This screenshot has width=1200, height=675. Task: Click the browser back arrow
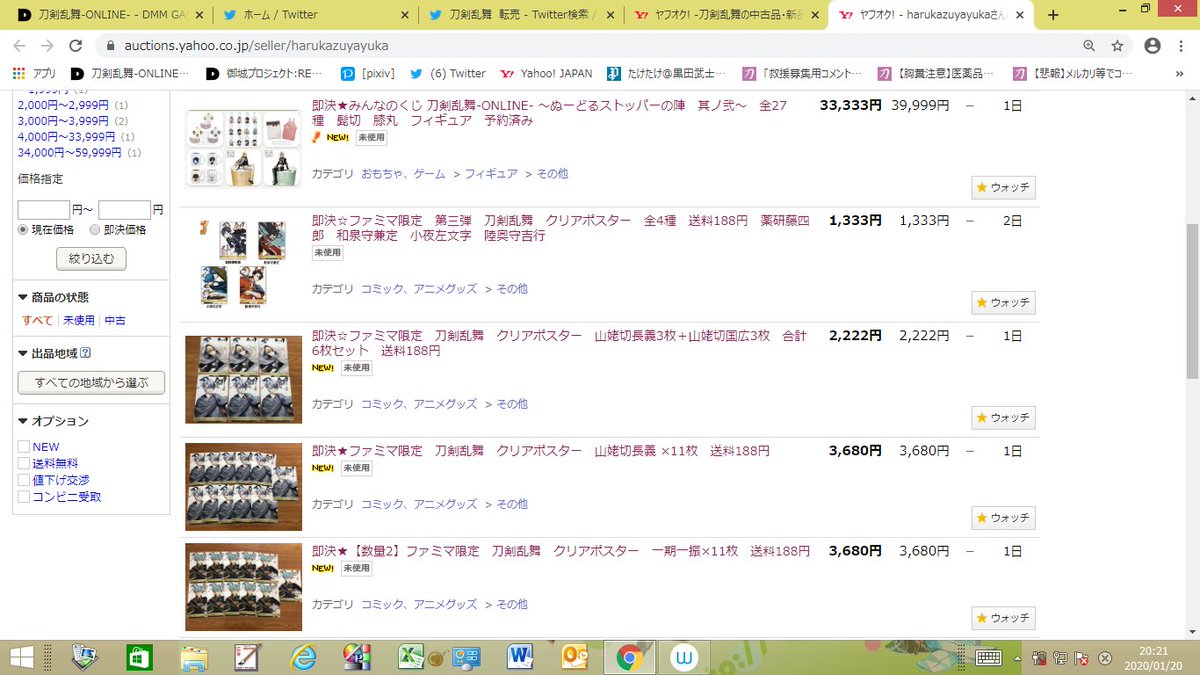click(x=19, y=46)
